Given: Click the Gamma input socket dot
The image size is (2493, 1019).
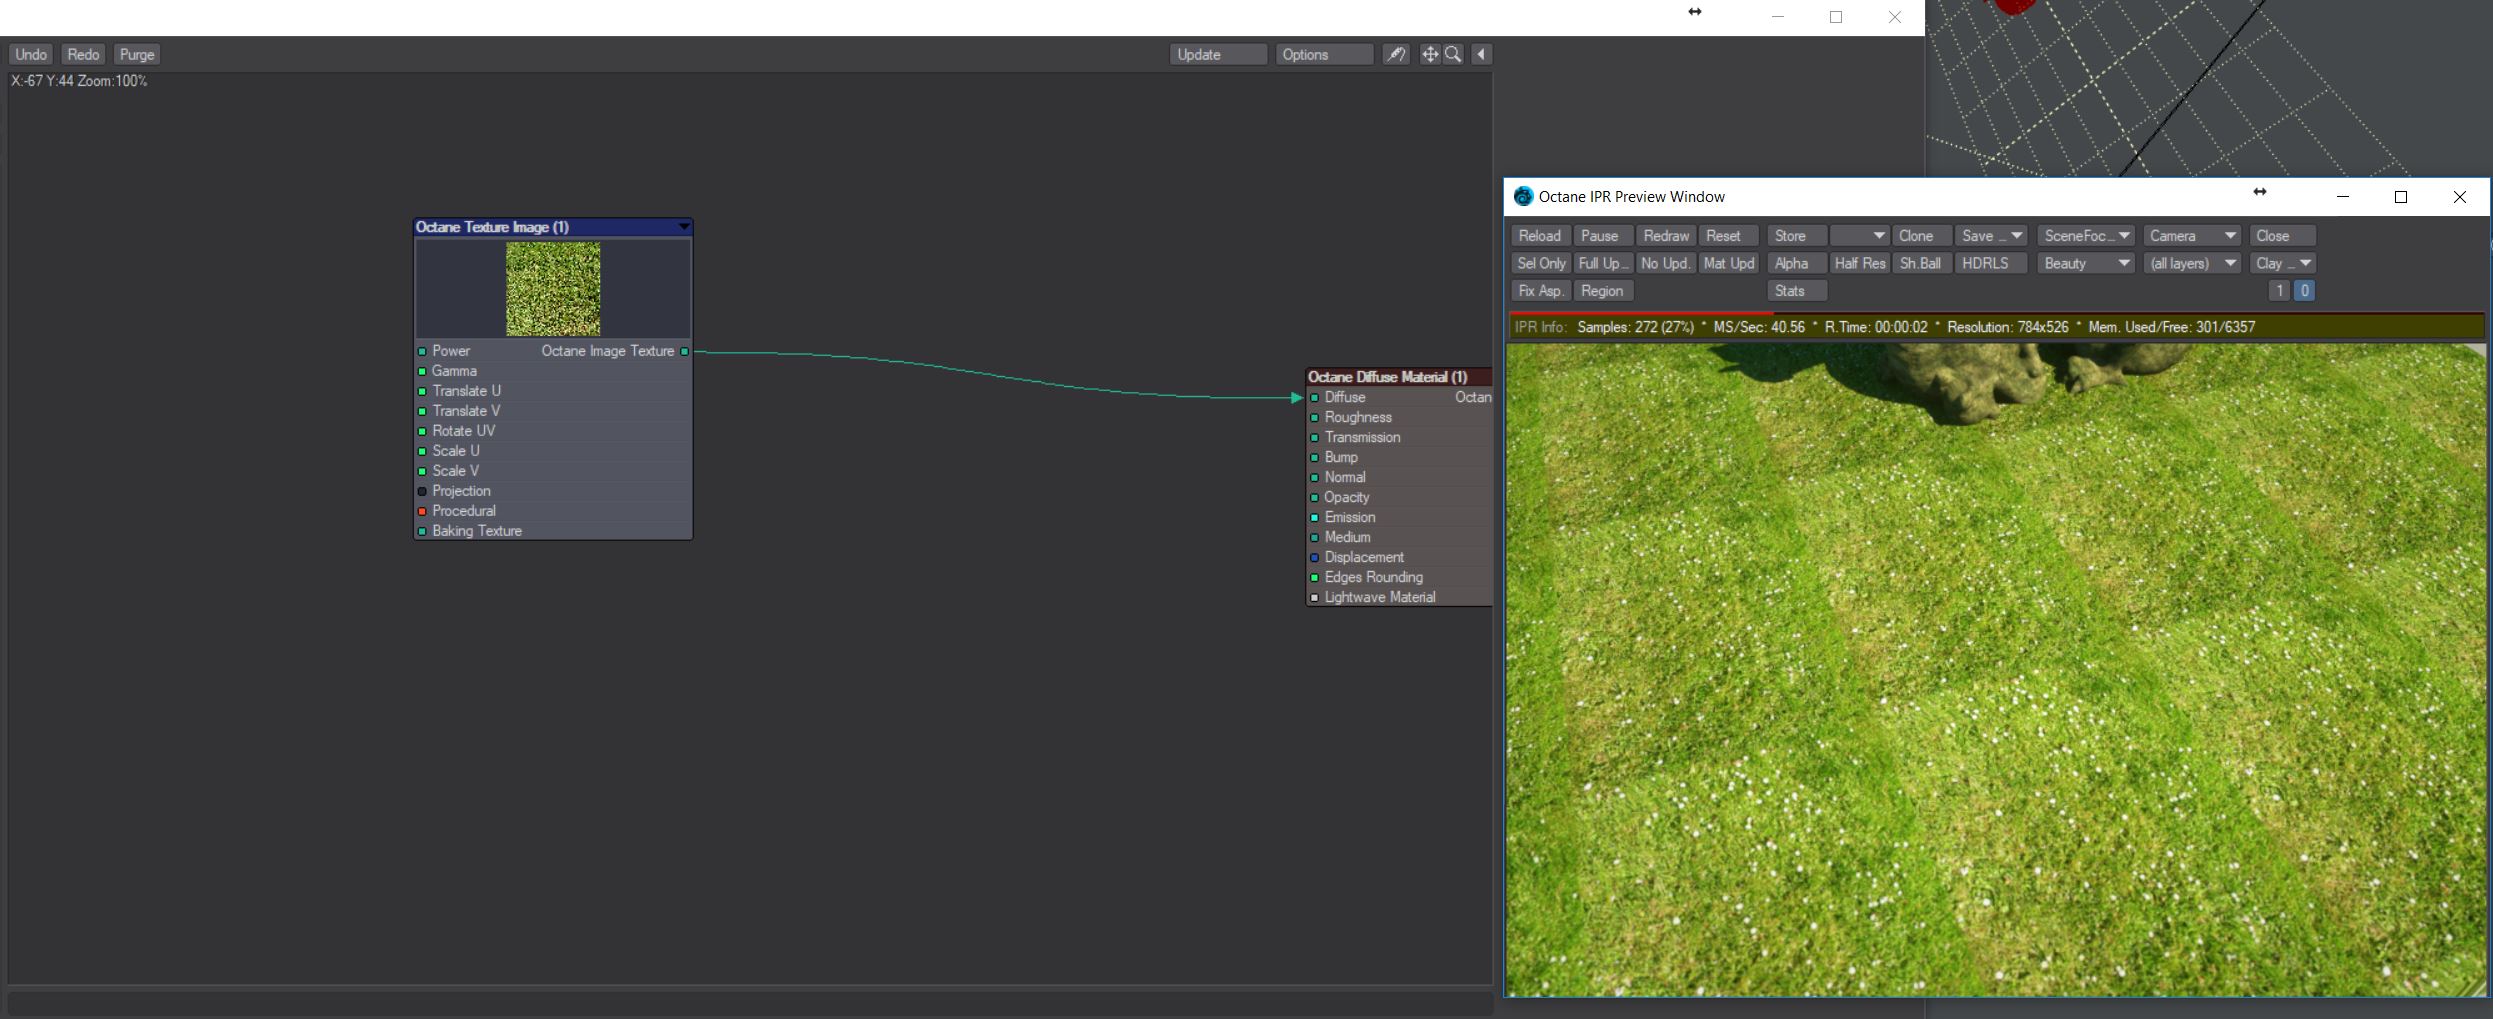Looking at the screenshot, I should [422, 372].
